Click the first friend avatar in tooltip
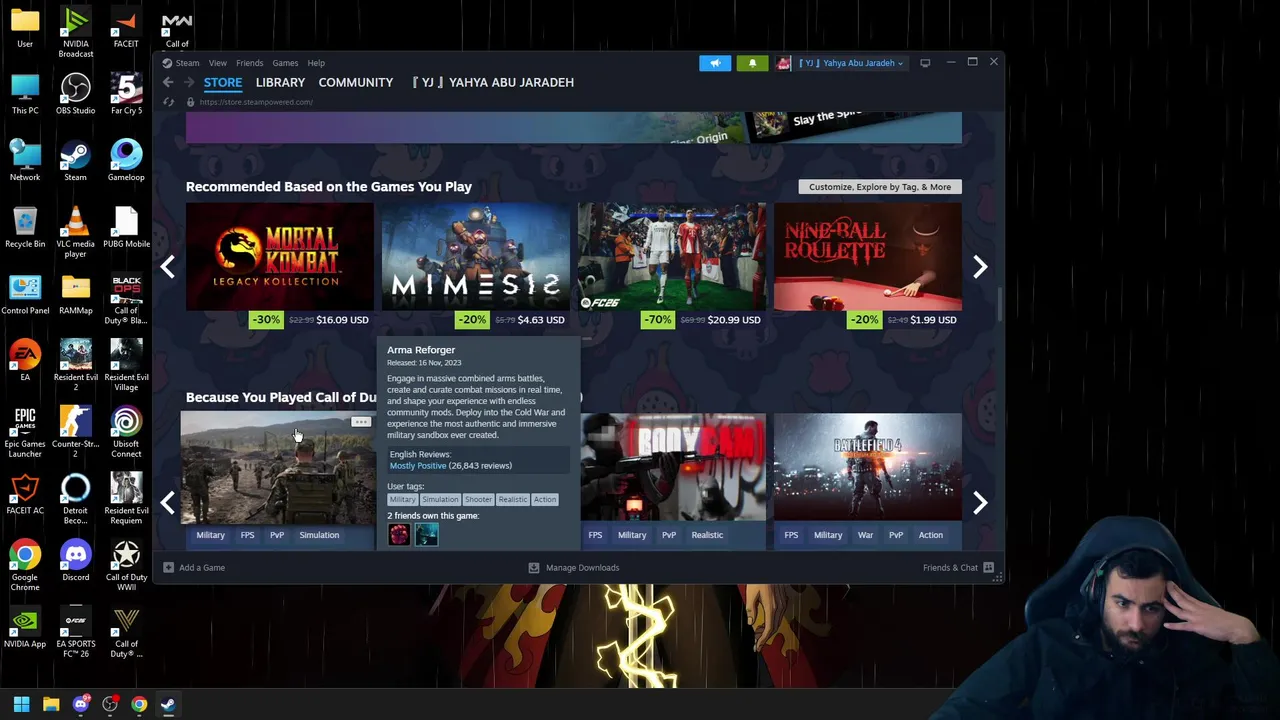The width and height of the screenshot is (1280, 720). (399, 535)
